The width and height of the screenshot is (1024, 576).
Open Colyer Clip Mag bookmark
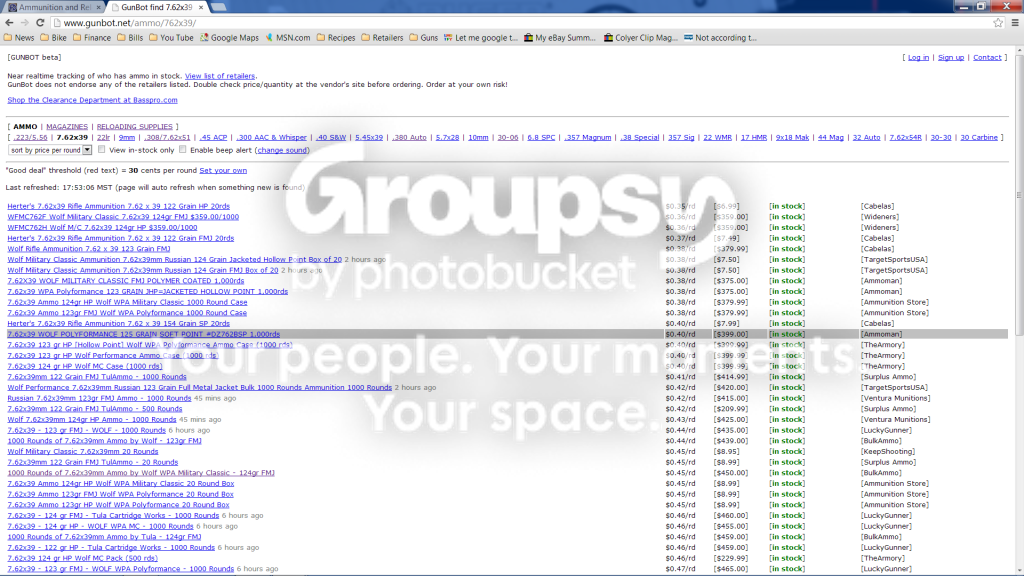coord(641,38)
